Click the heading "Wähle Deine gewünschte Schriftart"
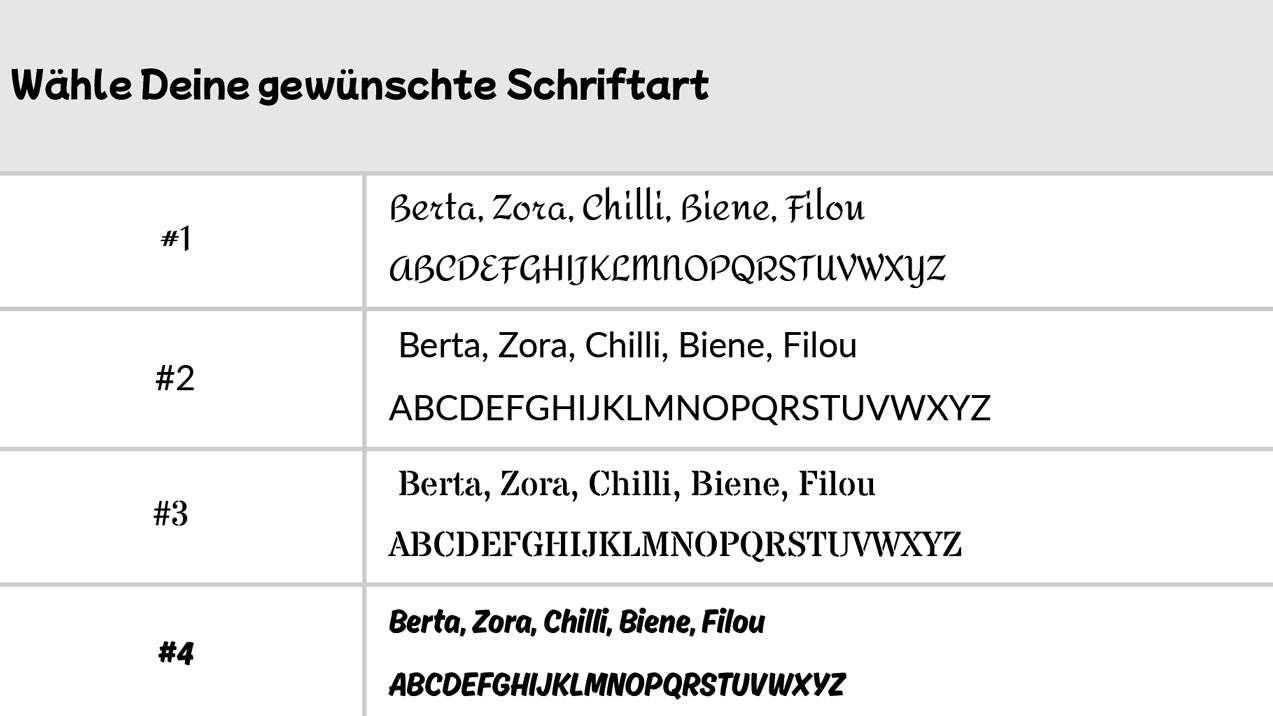1273x716 pixels. point(360,86)
